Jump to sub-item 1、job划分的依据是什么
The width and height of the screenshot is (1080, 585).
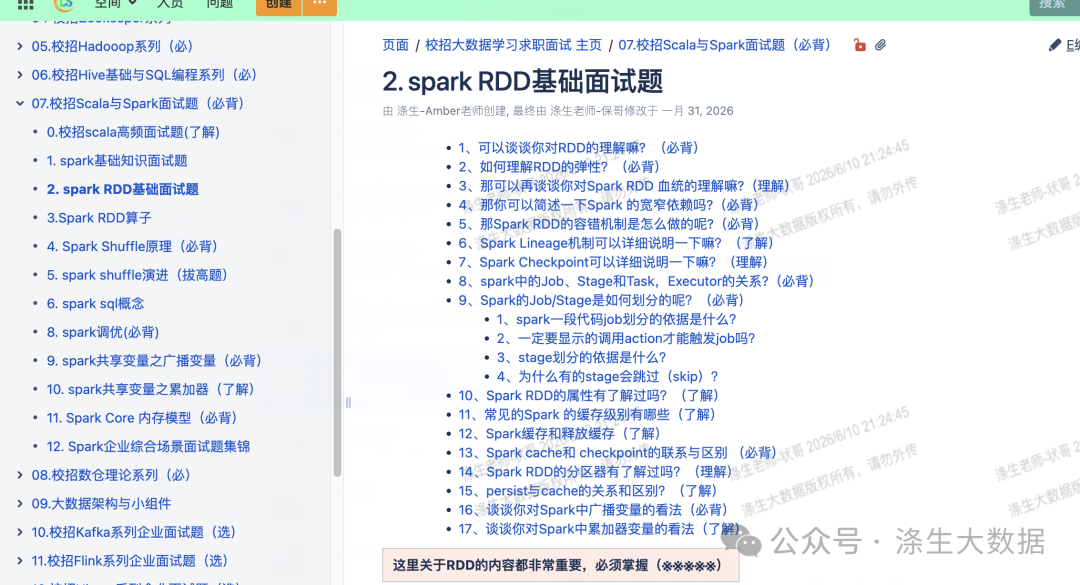click(x=616, y=320)
